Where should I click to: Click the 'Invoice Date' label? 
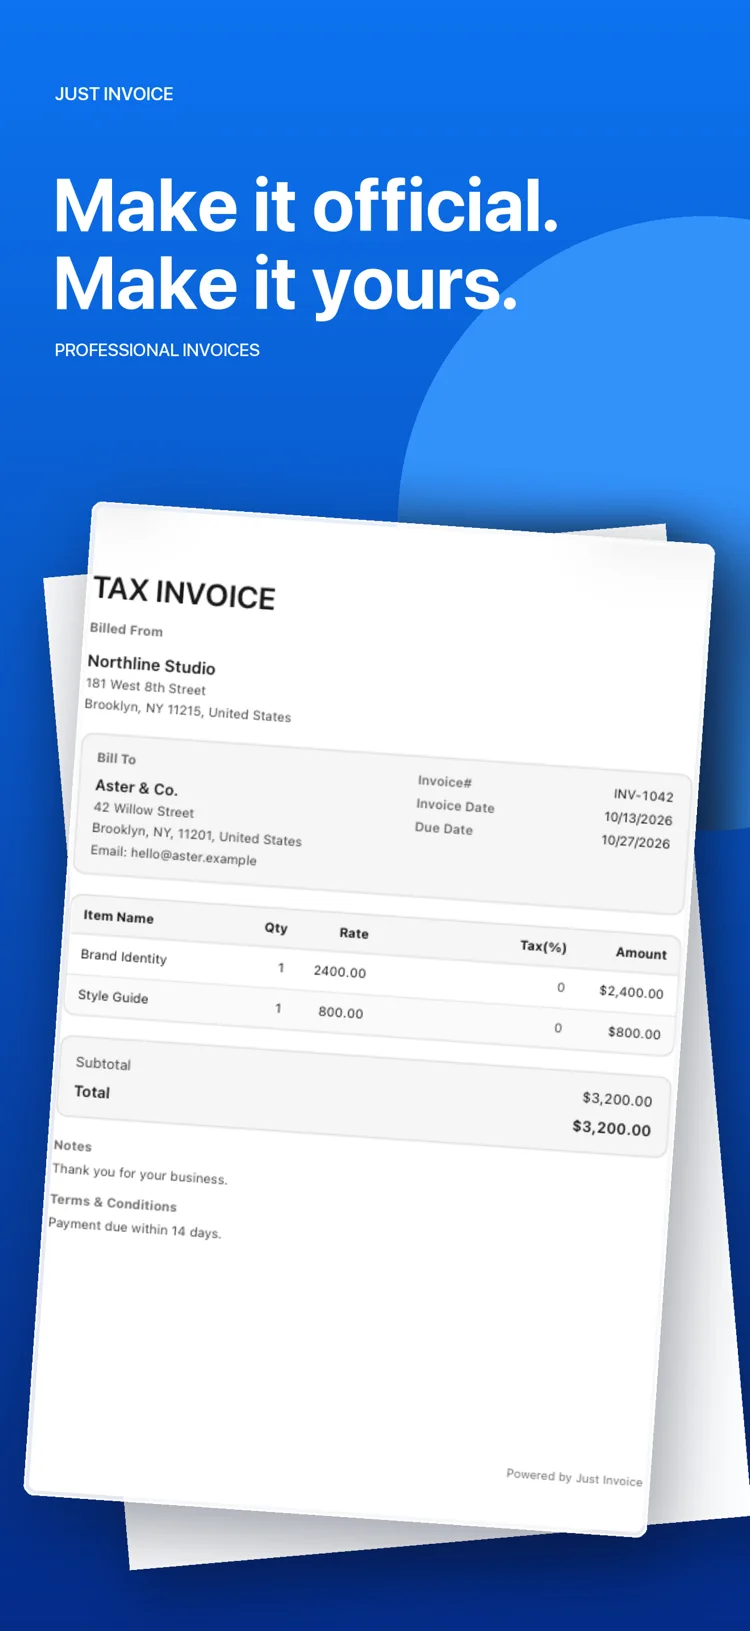point(455,806)
